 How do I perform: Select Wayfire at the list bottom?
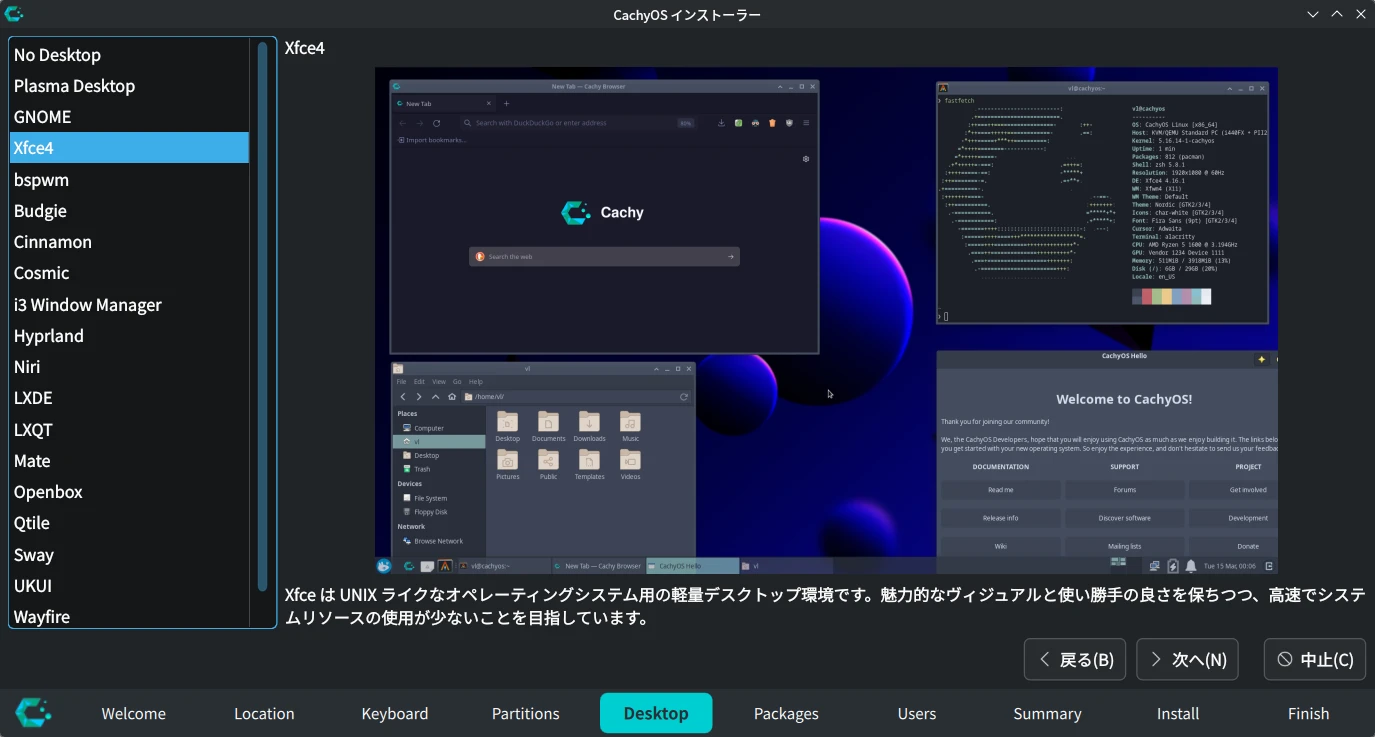click(42, 616)
